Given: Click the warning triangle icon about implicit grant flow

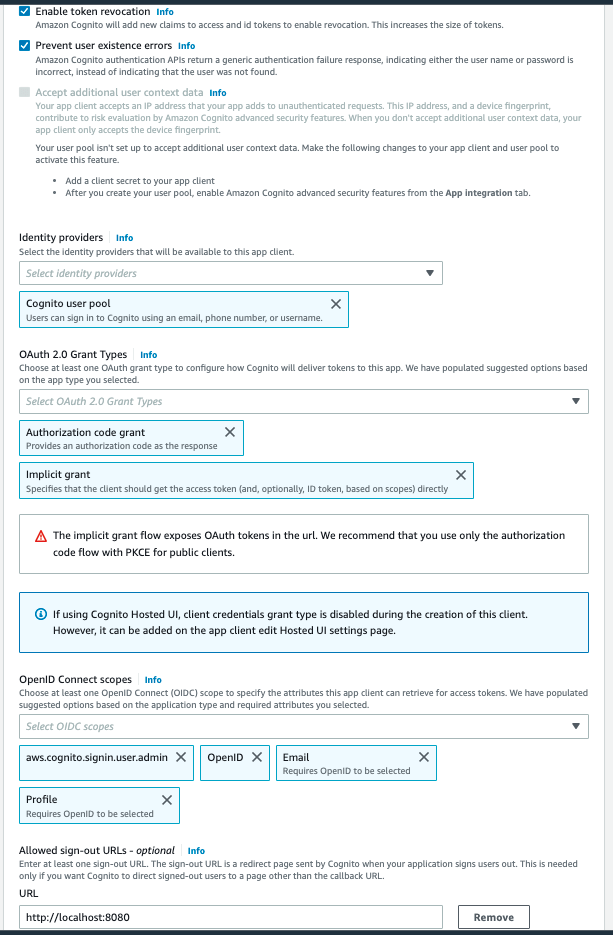Looking at the screenshot, I should click(40, 535).
